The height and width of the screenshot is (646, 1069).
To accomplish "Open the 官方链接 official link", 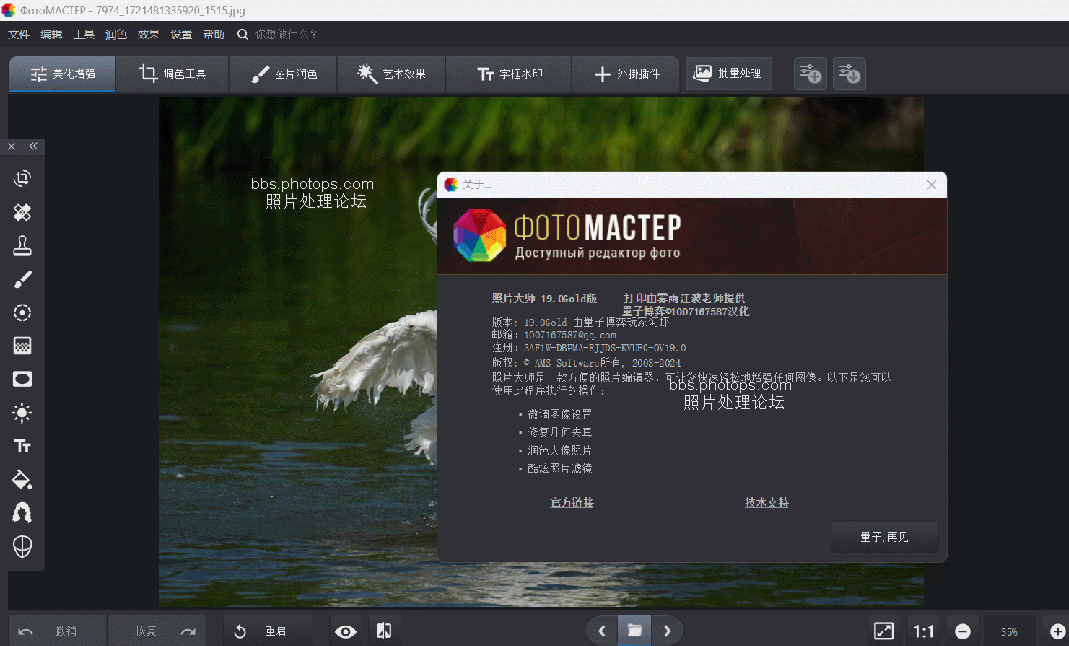I will tap(572, 502).
